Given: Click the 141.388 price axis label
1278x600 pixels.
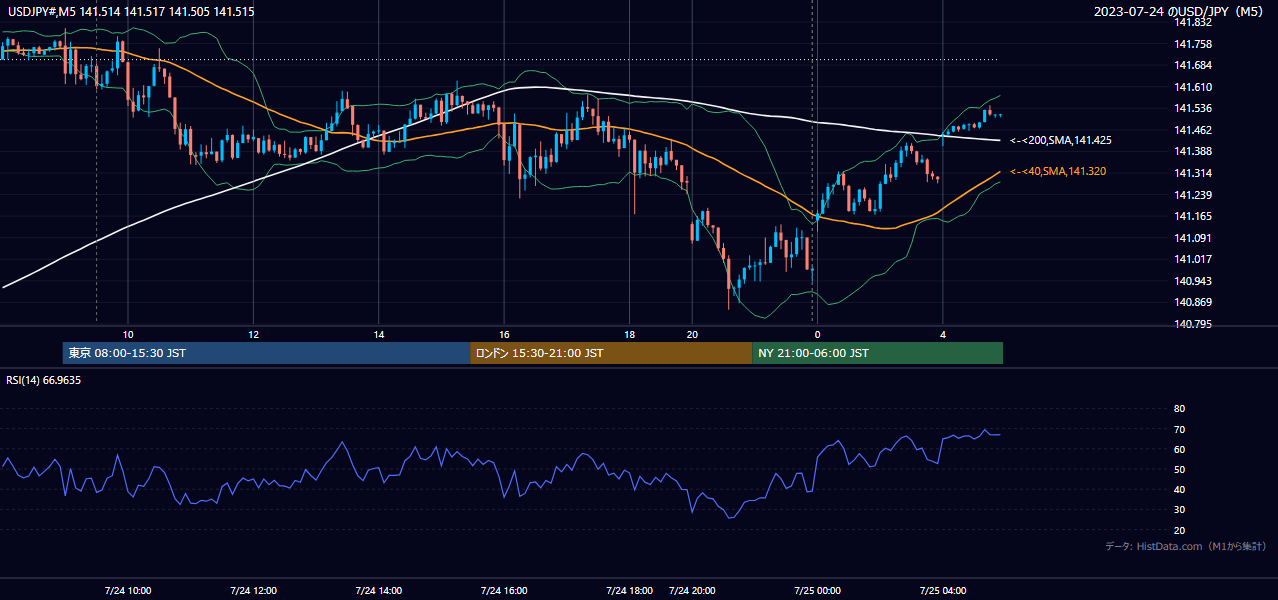Looking at the screenshot, I should tap(1193, 151).
